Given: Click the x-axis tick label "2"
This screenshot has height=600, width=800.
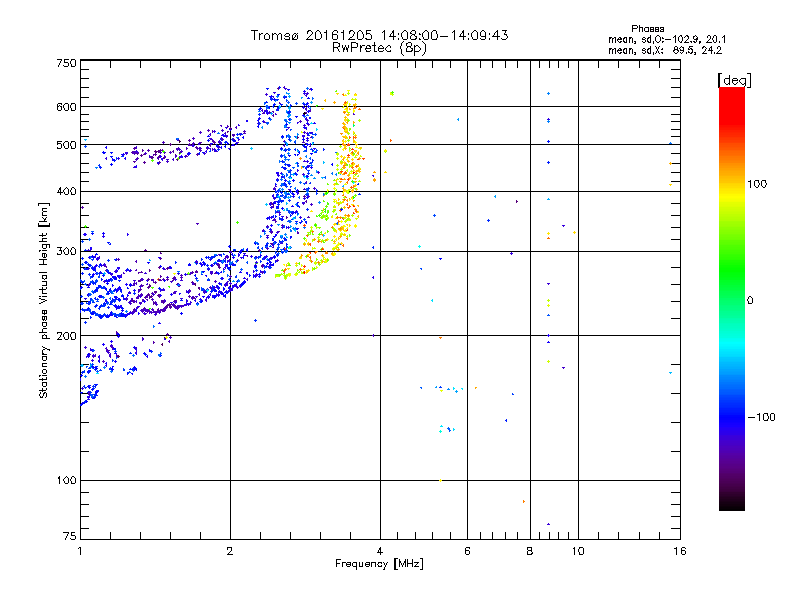Looking at the screenshot, I should click(230, 551).
